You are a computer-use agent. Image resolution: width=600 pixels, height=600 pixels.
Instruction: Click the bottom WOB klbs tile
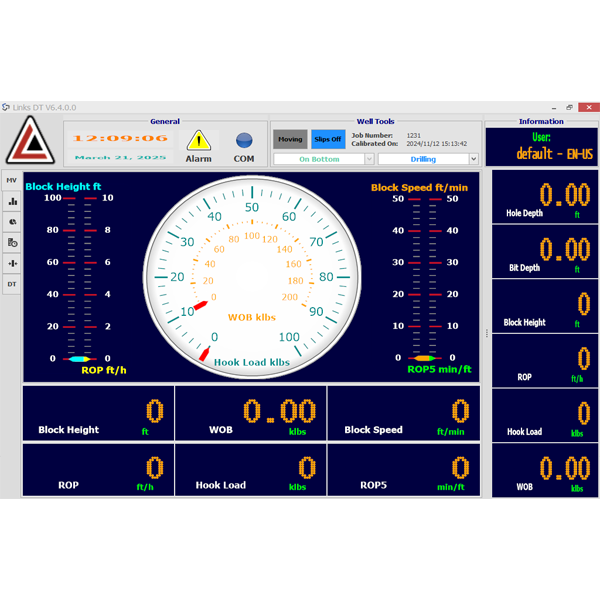[251, 413]
